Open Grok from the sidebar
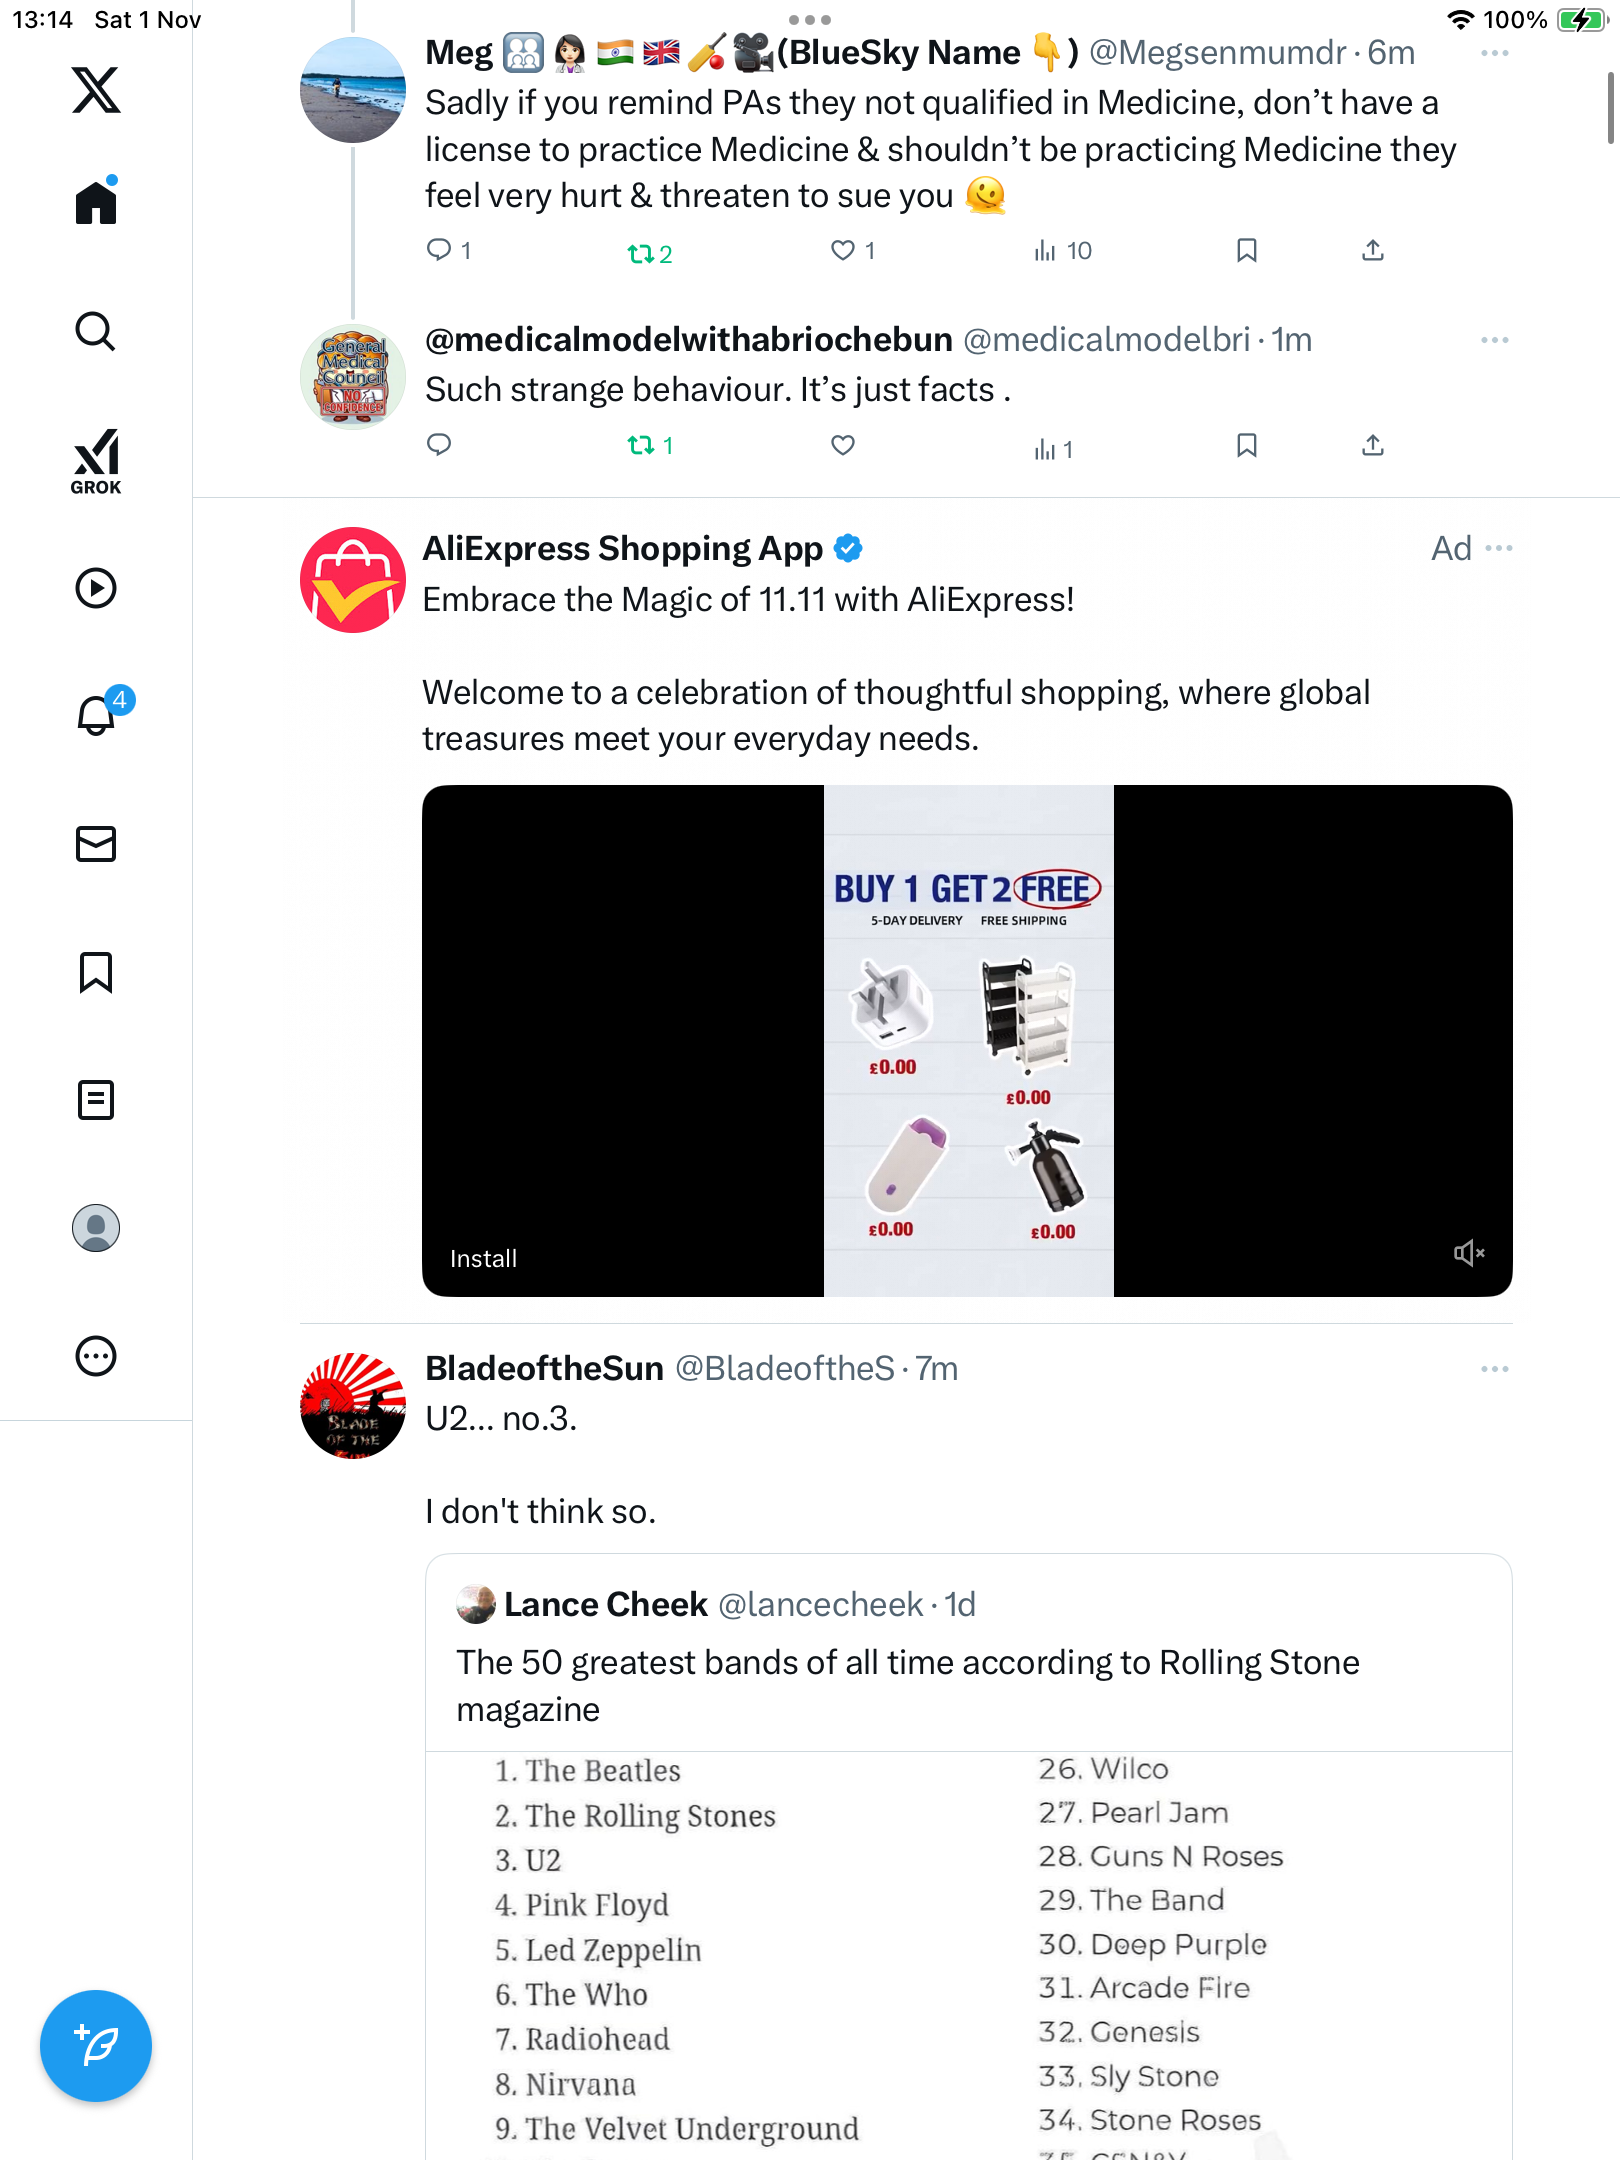 [x=96, y=461]
